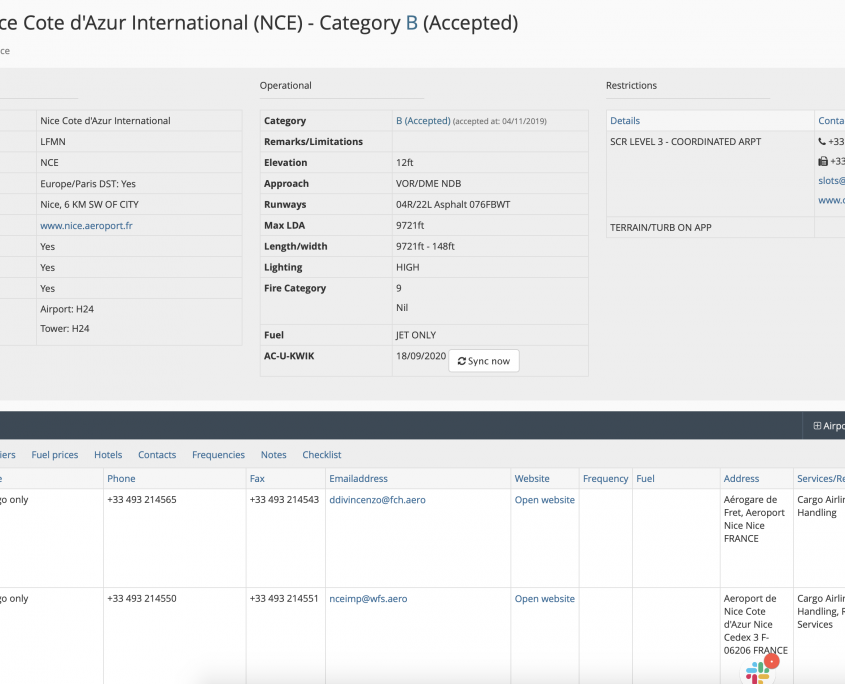Click the nceimp@wfs.aero email link
The height and width of the screenshot is (684, 845).
(x=368, y=599)
